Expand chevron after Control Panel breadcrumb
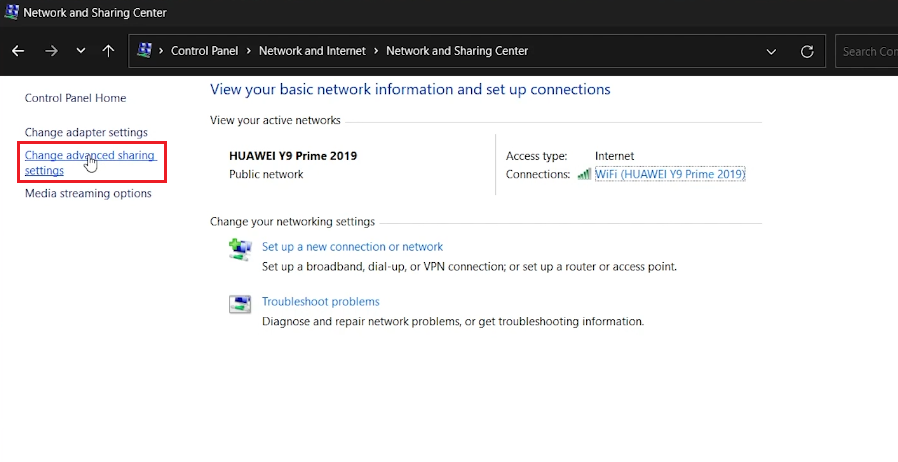Viewport: 898px width, 462px height. (x=248, y=51)
